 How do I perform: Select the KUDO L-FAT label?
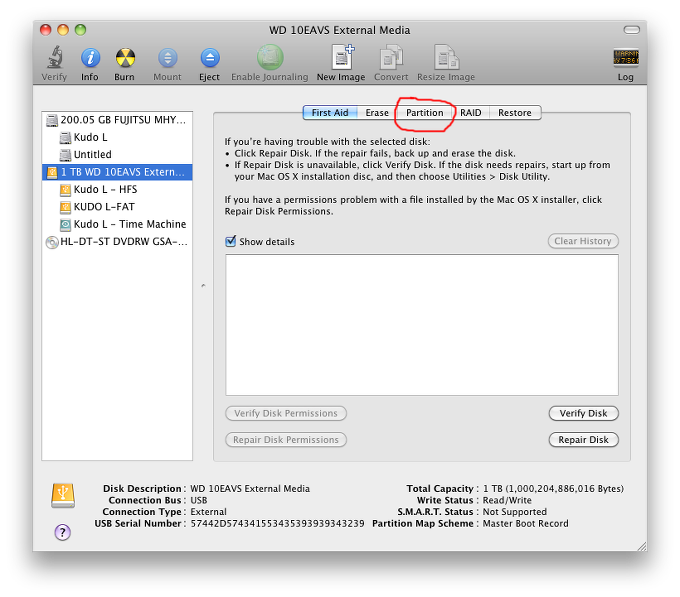tap(104, 207)
